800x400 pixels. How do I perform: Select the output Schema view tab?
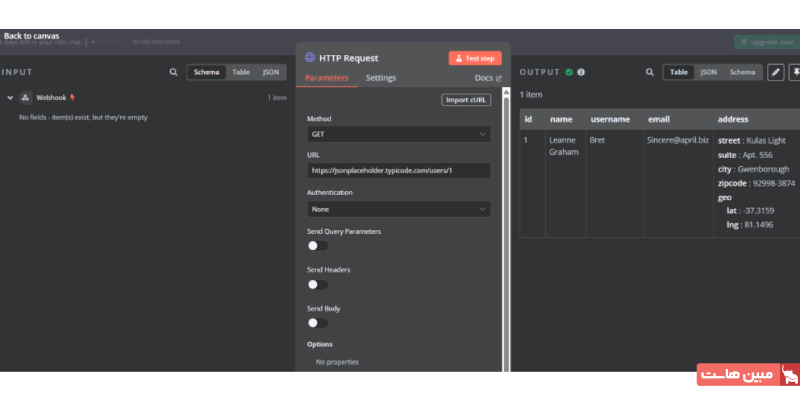click(x=742, y=72)
